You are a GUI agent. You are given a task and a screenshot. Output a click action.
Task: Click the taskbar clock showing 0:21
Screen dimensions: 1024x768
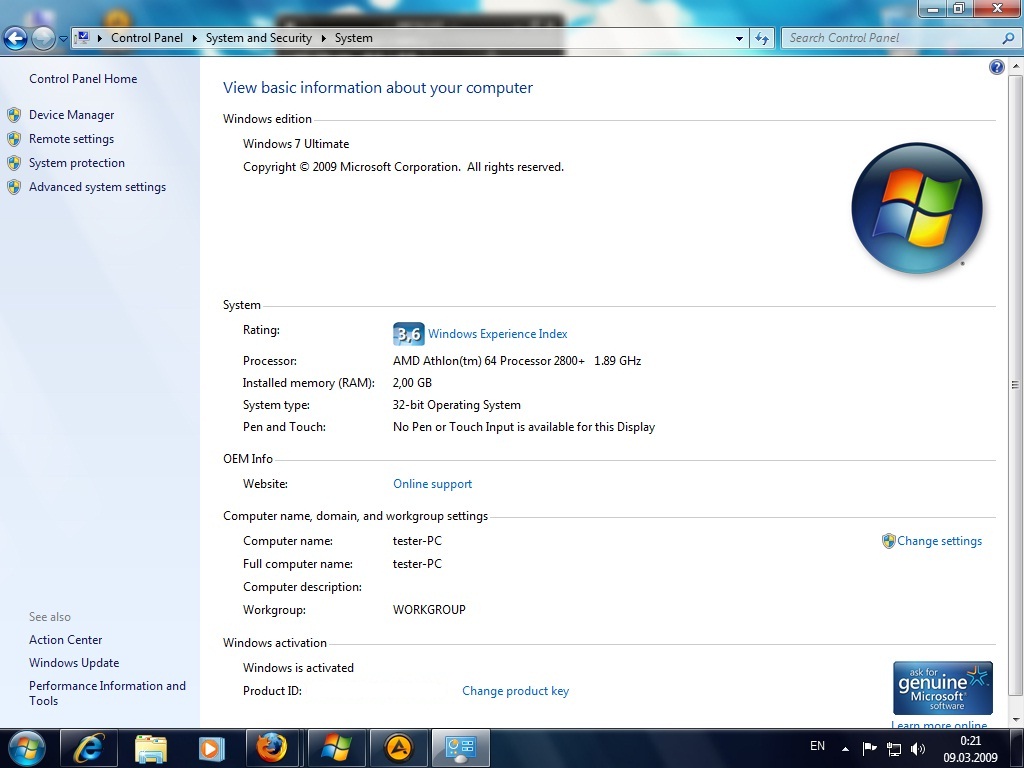[x=970, y=749]
